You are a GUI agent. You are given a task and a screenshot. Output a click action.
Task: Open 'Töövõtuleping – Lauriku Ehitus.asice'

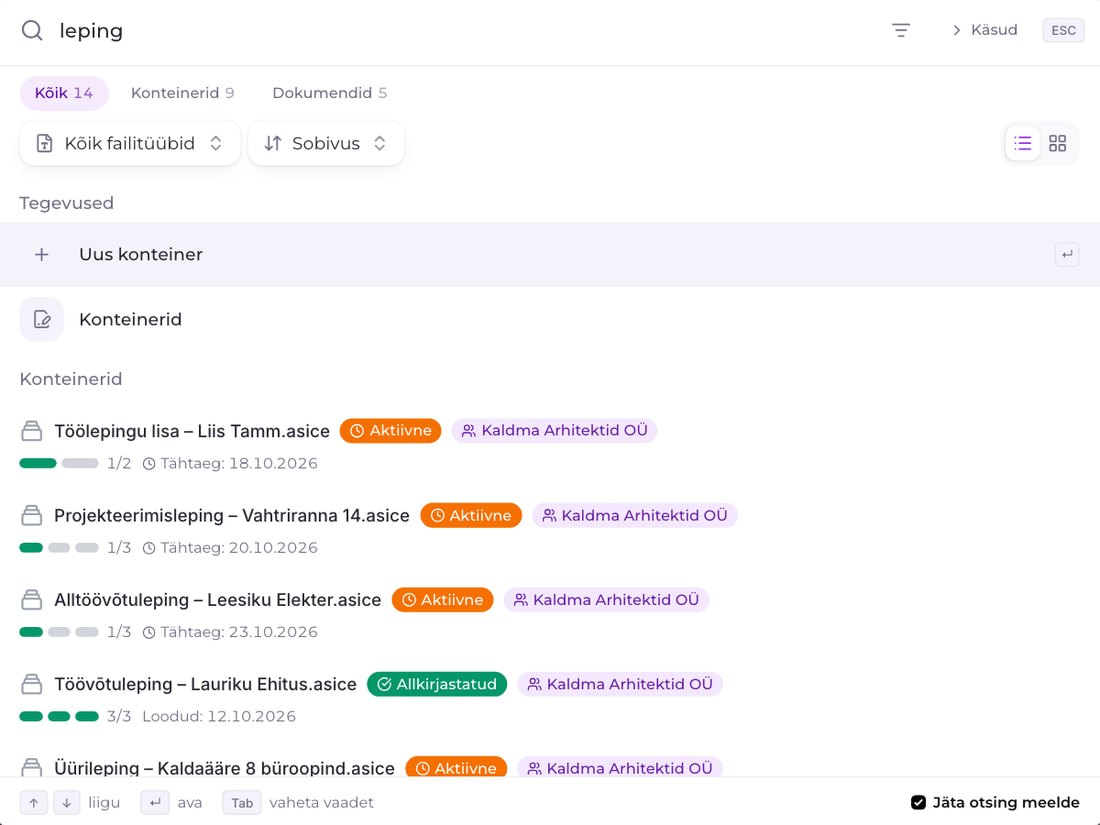coord(206,684)
